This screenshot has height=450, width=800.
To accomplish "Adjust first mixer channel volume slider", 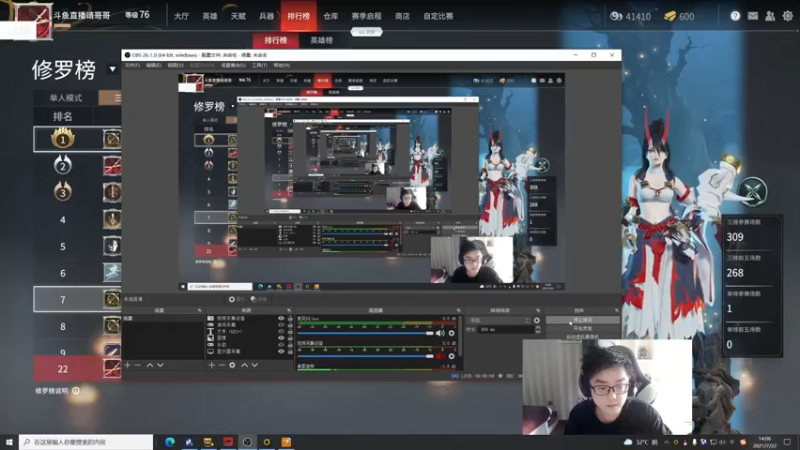I will [x=365, y=333].
